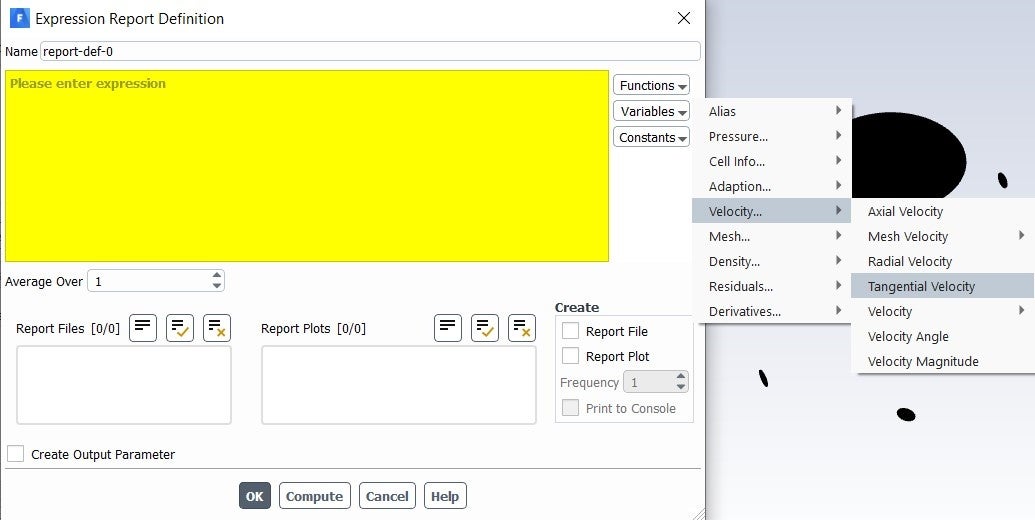Click check-all icon for Report Files
This screenshot has height=520, width=1035.
[x=180, y=328]
